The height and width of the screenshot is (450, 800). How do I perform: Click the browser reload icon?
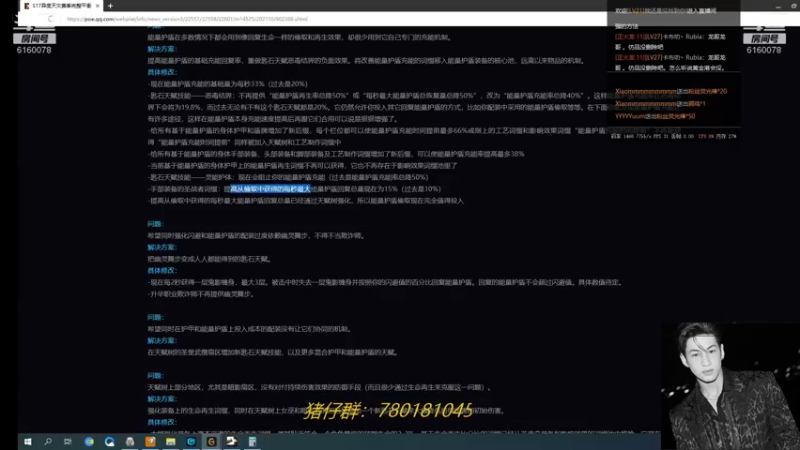coord(50,19)
